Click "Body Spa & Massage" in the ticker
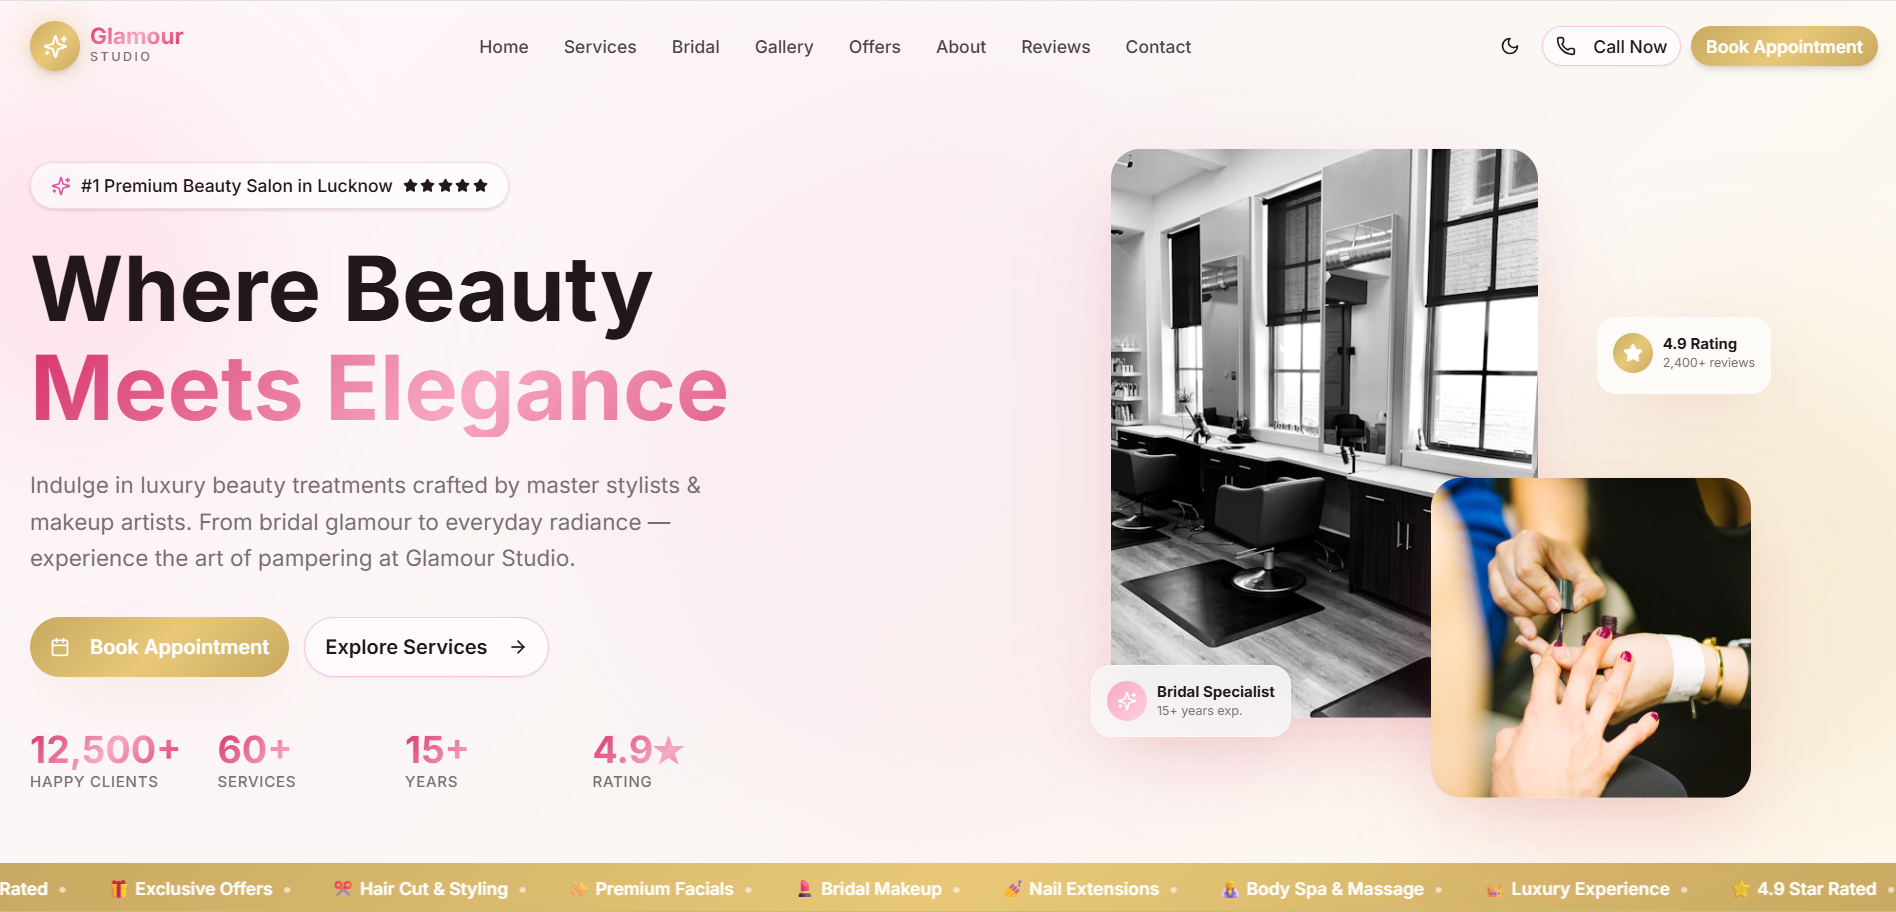 pos(1335,889)
